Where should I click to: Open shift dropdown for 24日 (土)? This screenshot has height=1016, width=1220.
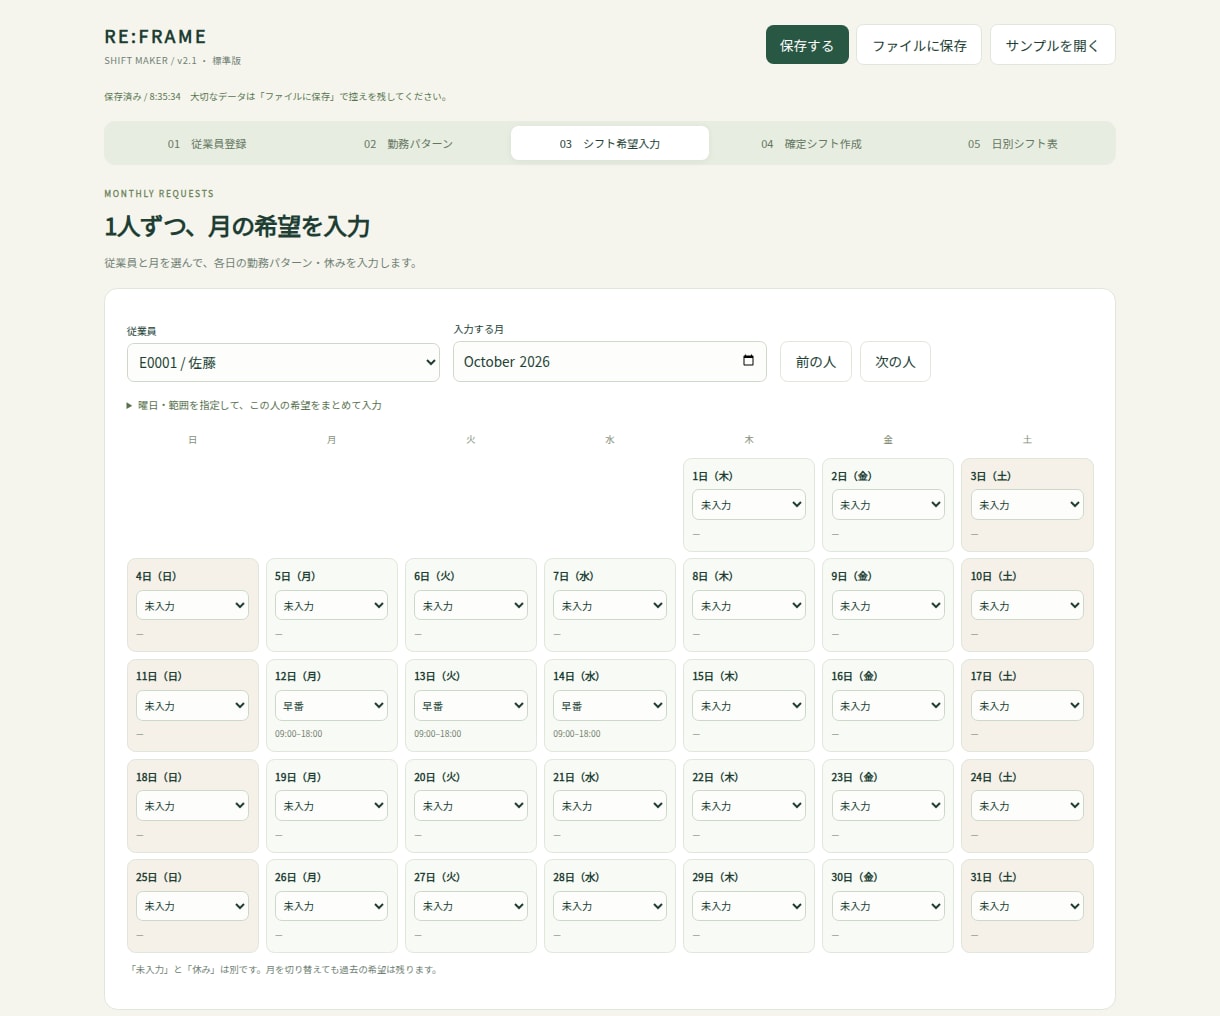[1027, 806]
